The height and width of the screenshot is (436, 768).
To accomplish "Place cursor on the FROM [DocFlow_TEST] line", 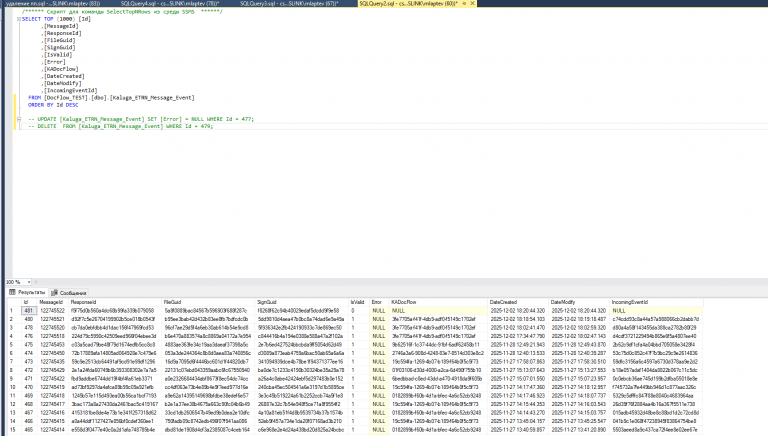I will (111, 98).
